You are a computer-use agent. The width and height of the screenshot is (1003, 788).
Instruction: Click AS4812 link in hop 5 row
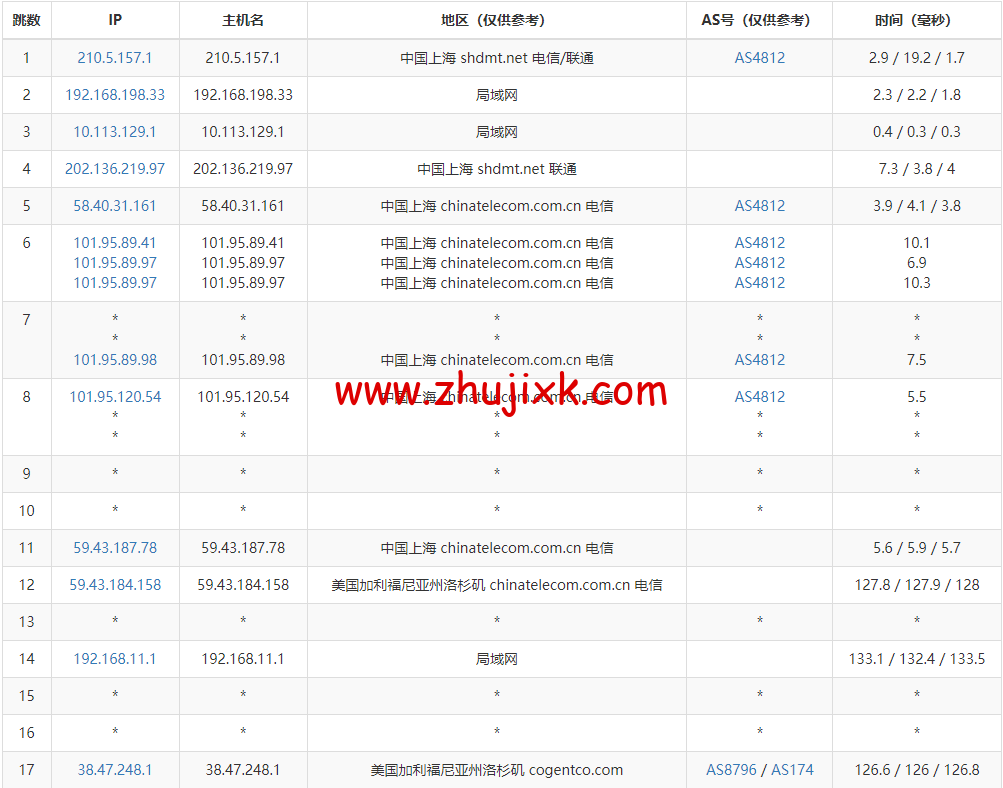(760, 206)
